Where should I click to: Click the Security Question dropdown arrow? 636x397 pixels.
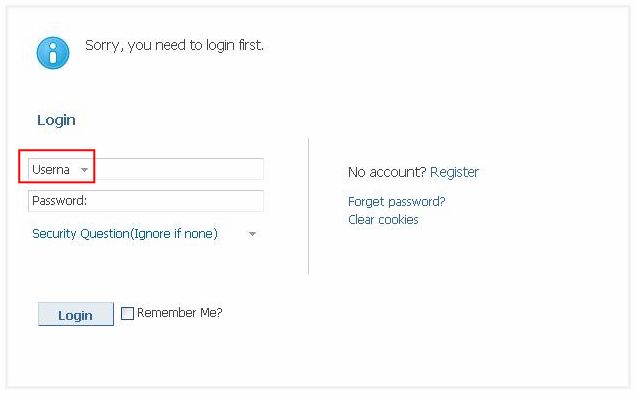point(252,234)
